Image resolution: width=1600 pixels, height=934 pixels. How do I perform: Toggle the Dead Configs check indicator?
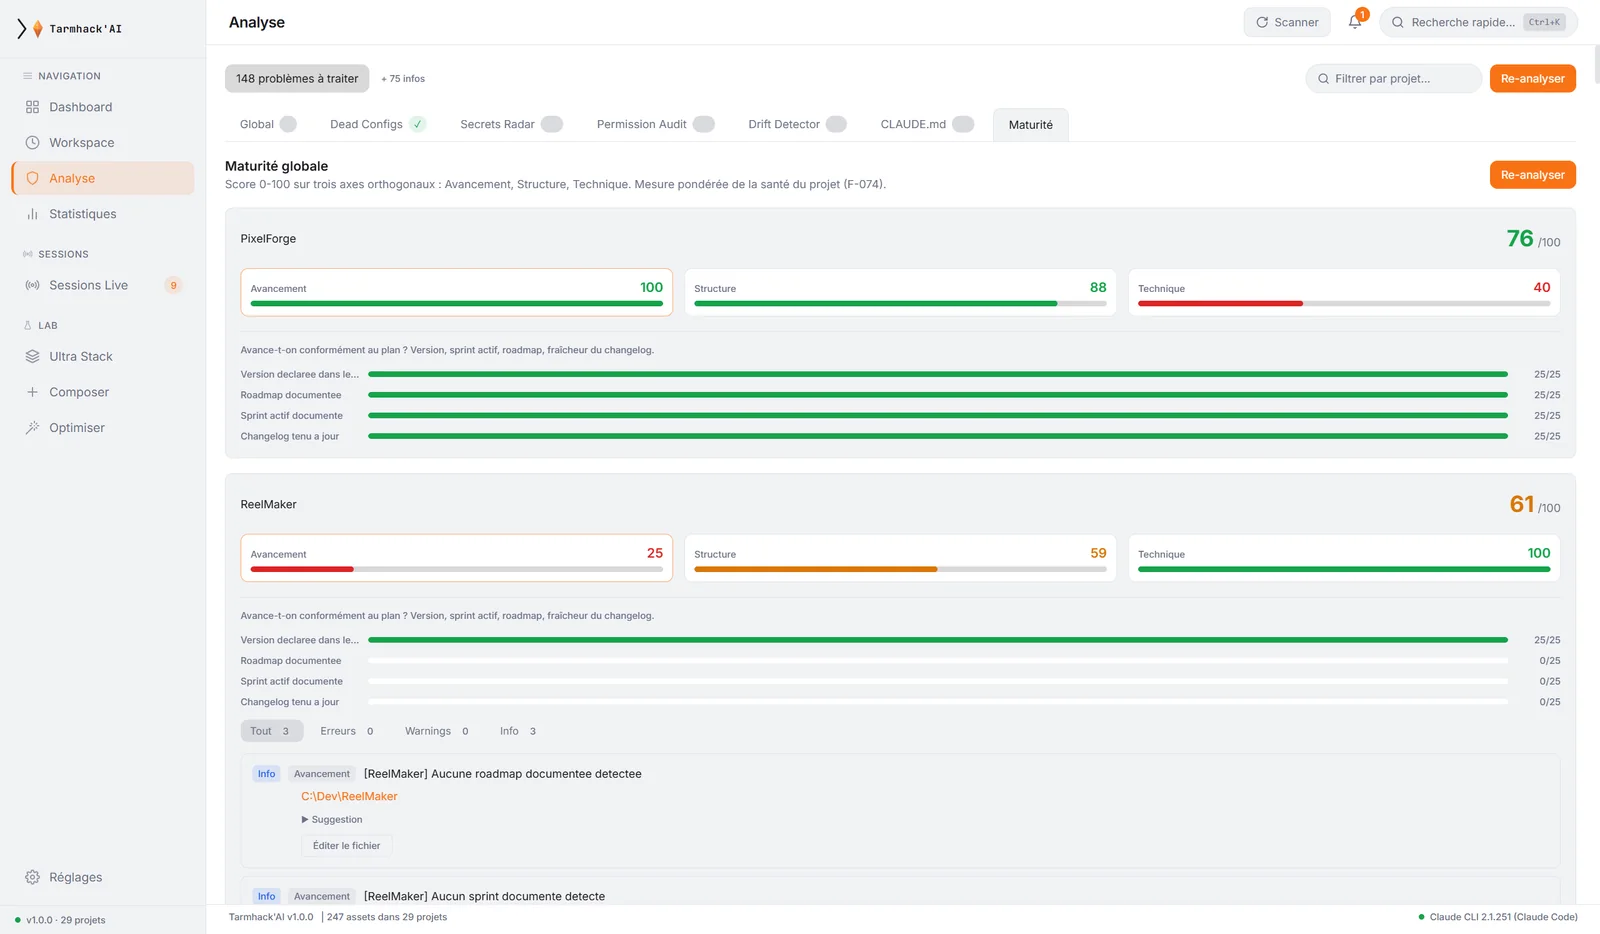coord(418,124)
